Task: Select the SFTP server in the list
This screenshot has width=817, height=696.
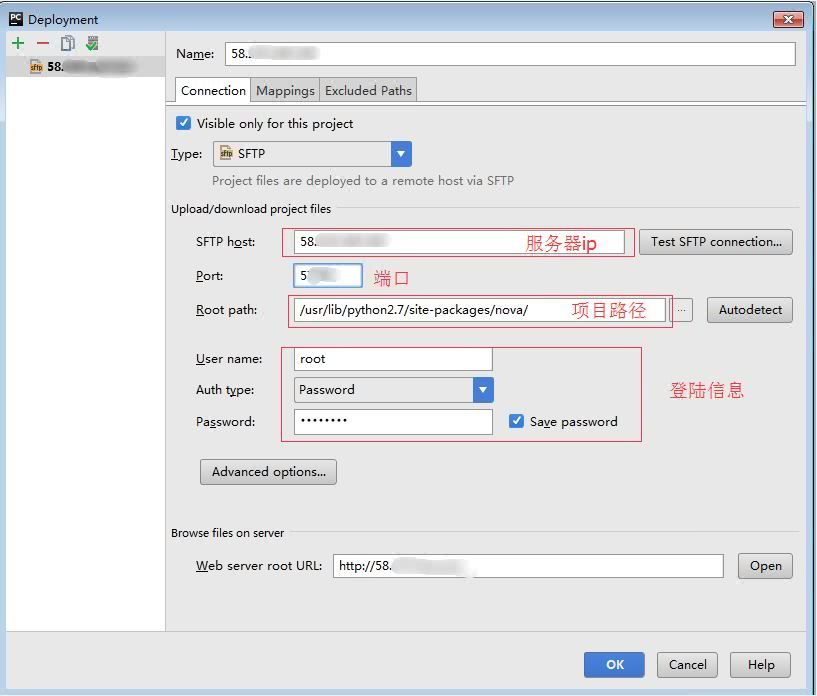Action: 85,67
